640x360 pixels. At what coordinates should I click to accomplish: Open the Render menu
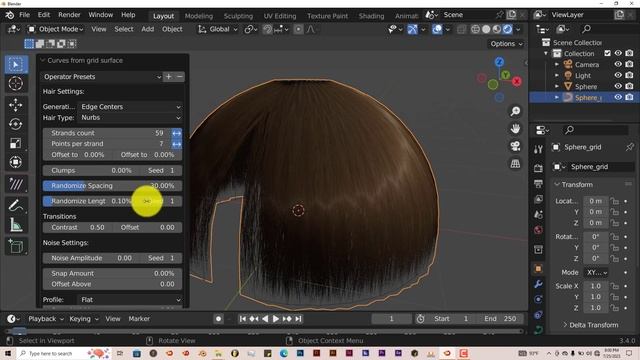pos(69,15)
